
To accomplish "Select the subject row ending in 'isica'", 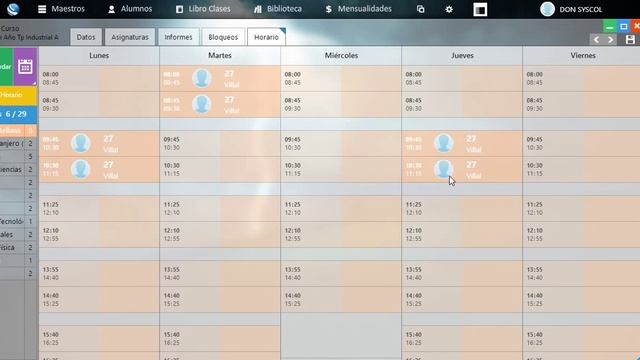I will (18, 247).
